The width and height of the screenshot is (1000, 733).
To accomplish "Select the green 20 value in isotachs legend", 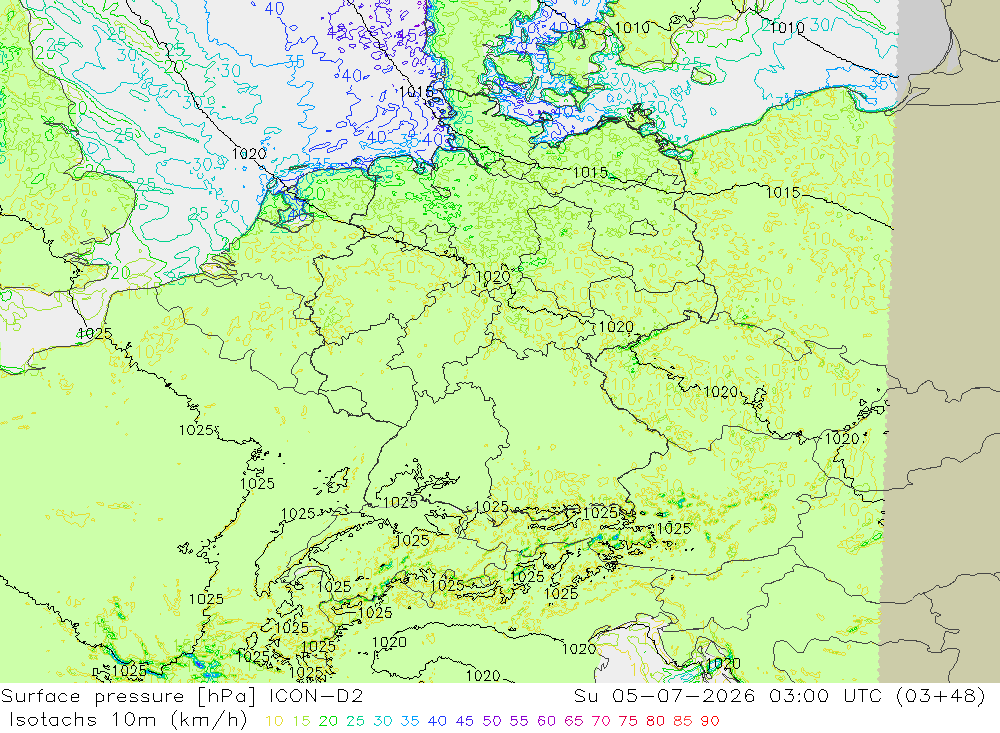I will click(328, 721).
